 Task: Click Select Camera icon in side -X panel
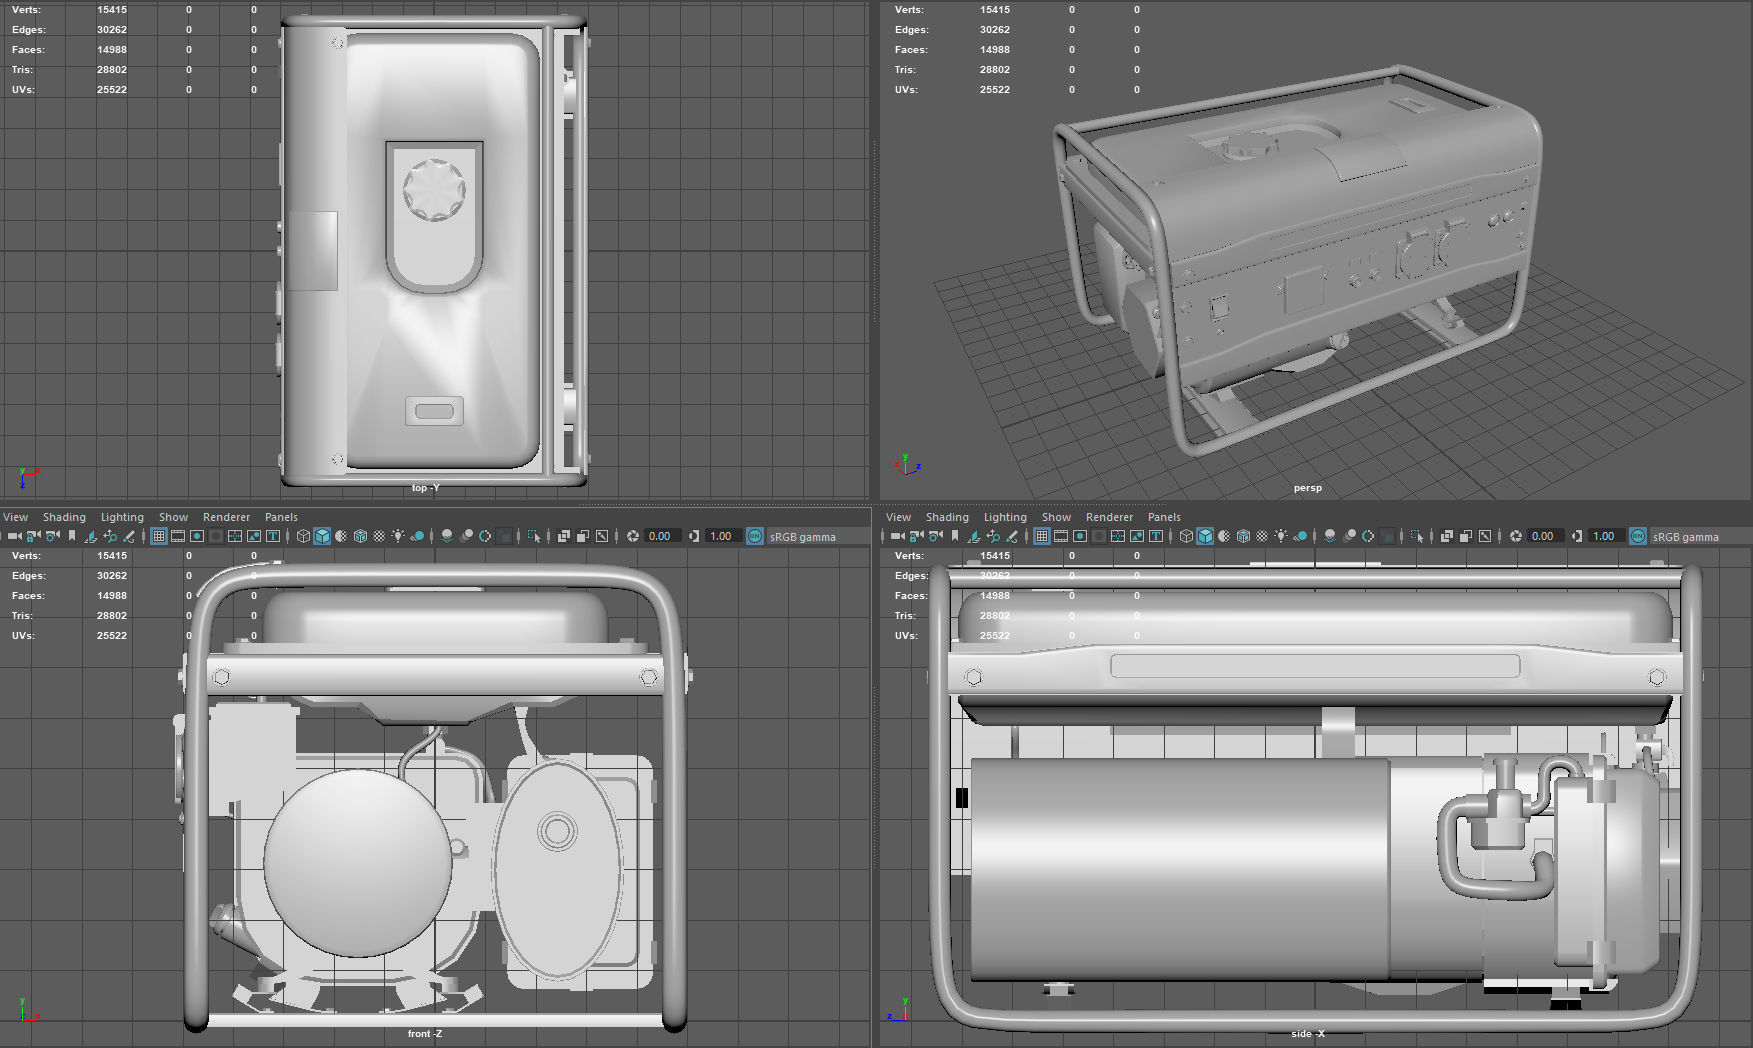898,536
